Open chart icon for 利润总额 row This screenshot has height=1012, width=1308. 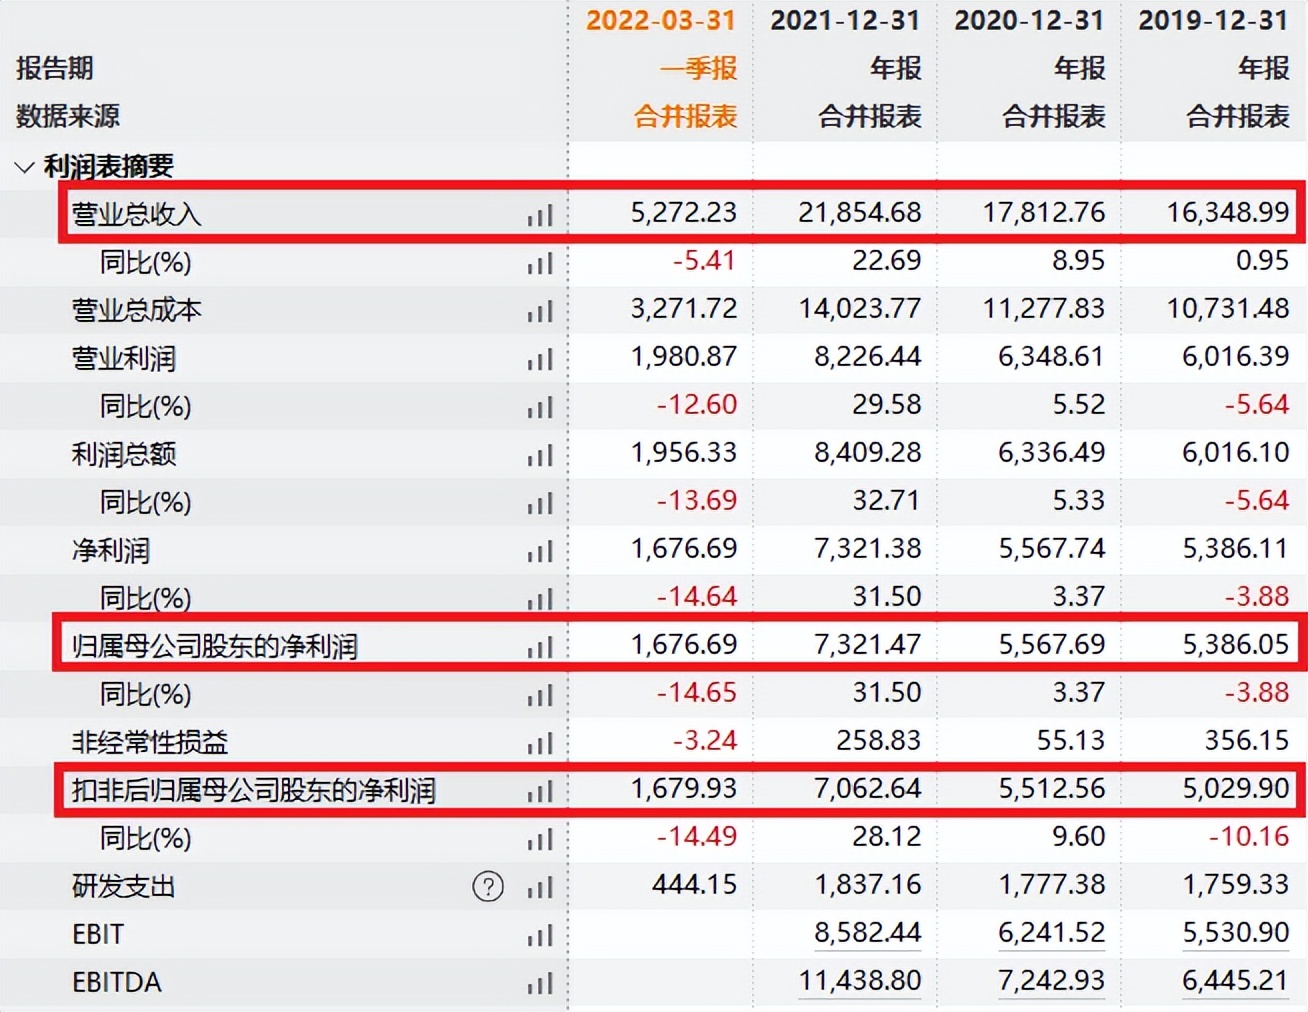click(x=540, y=455)
